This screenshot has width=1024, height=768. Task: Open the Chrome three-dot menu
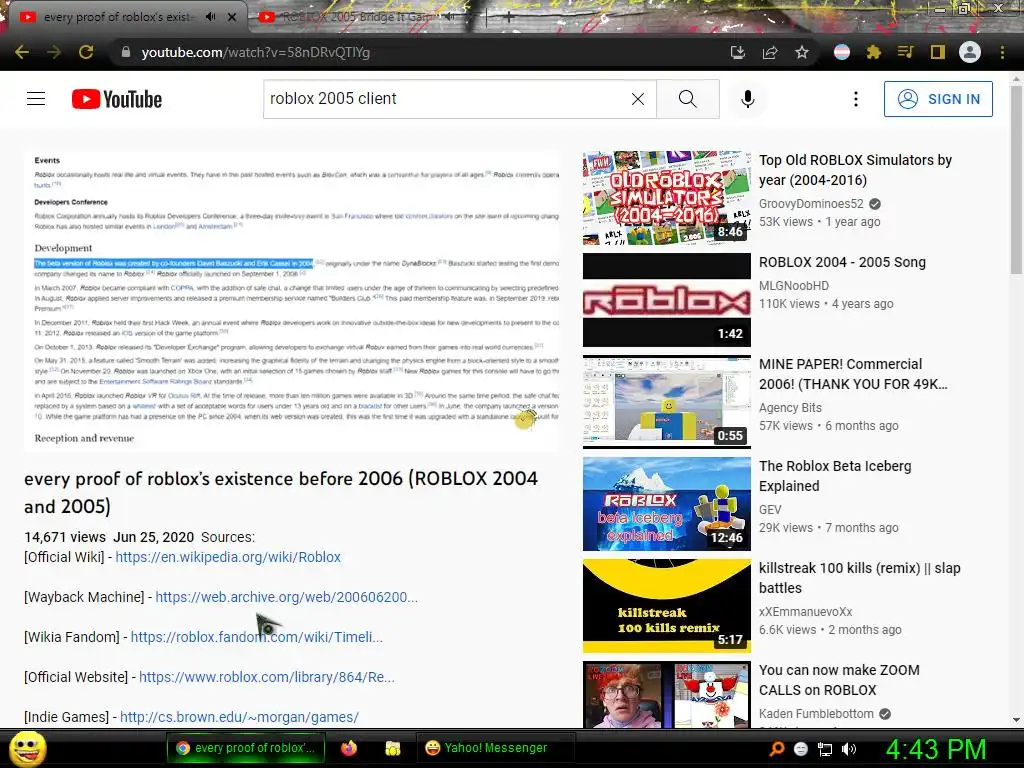coord(1002,52)
